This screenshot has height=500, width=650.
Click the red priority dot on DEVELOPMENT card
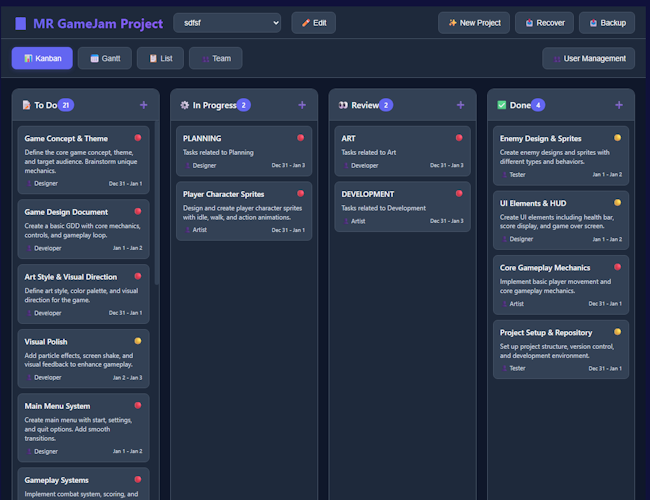[459, 193]
